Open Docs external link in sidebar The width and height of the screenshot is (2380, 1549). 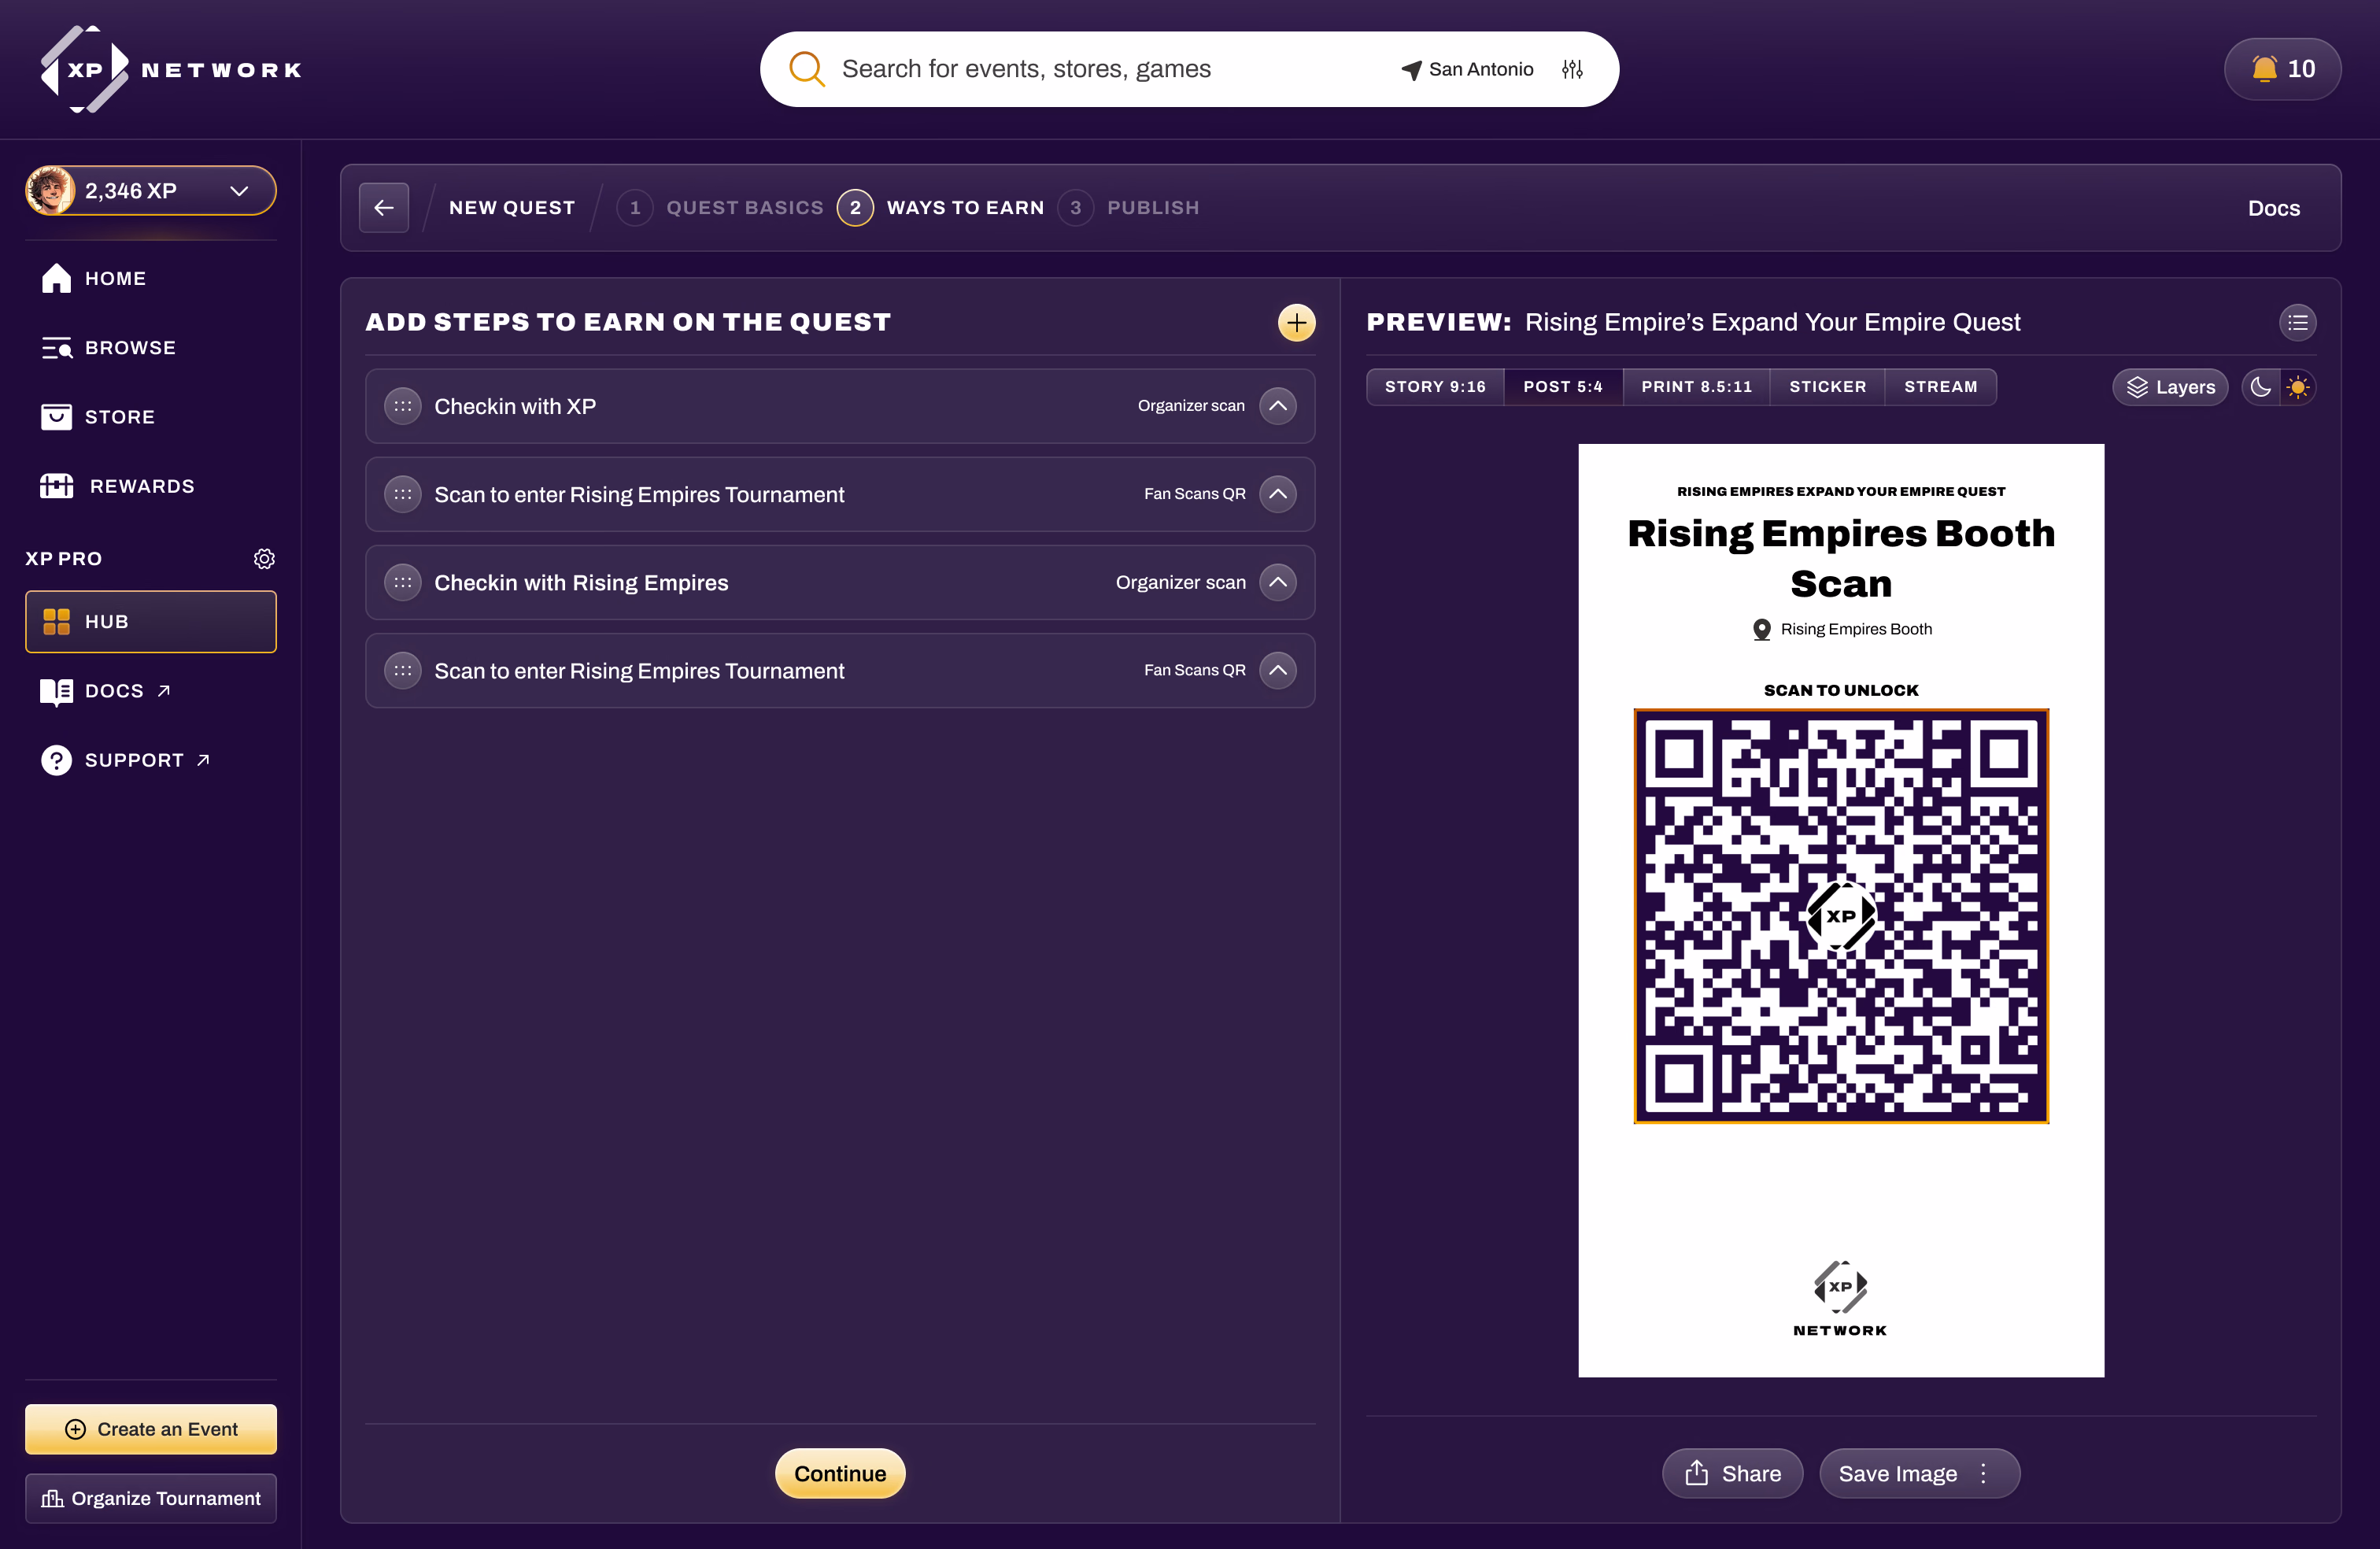click(x=106, y=691)
